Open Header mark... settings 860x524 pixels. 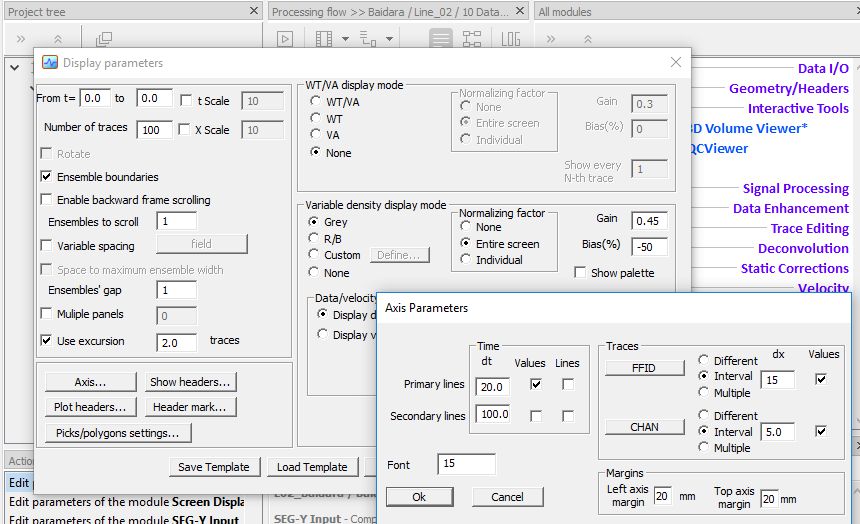point(190,407)
